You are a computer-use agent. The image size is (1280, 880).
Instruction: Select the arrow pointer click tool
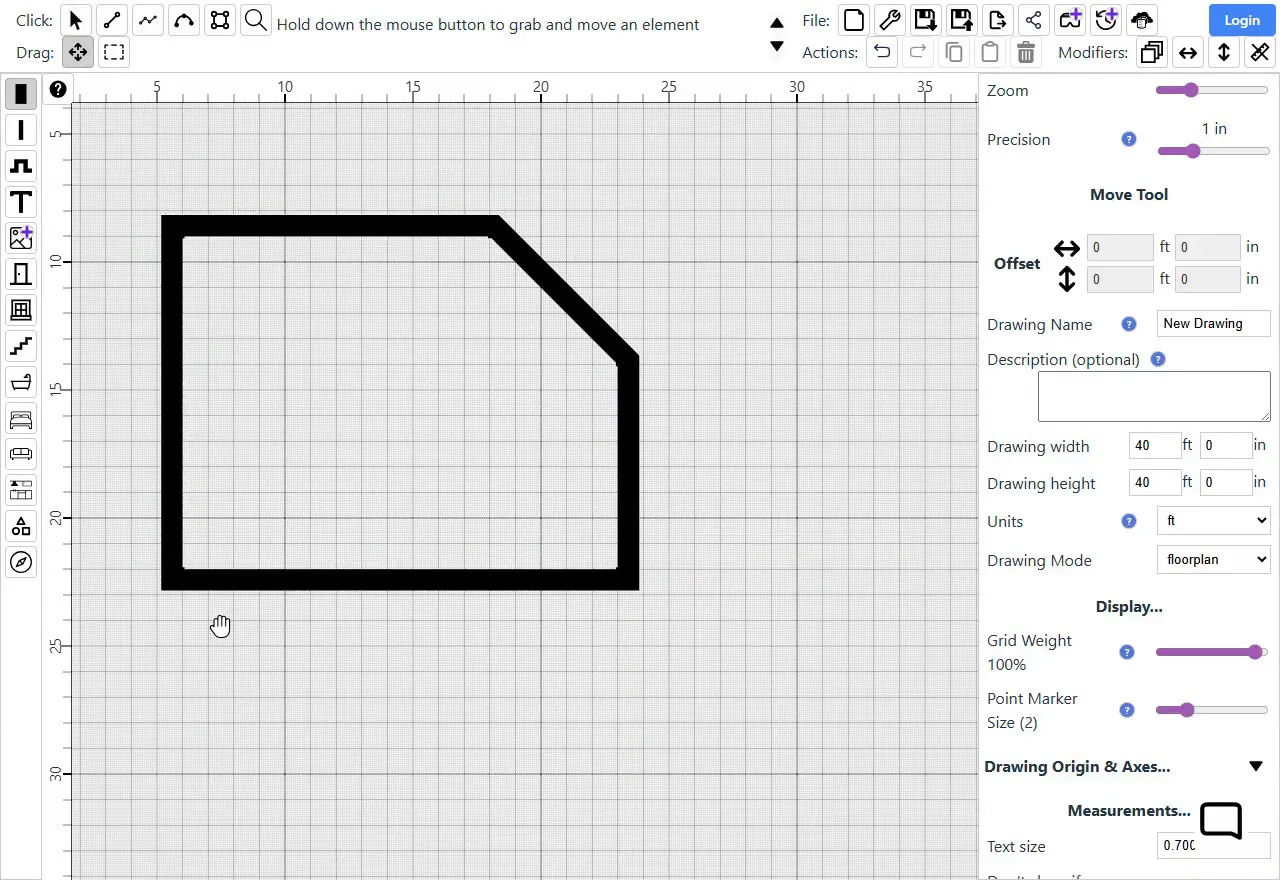tap(76, 20)
